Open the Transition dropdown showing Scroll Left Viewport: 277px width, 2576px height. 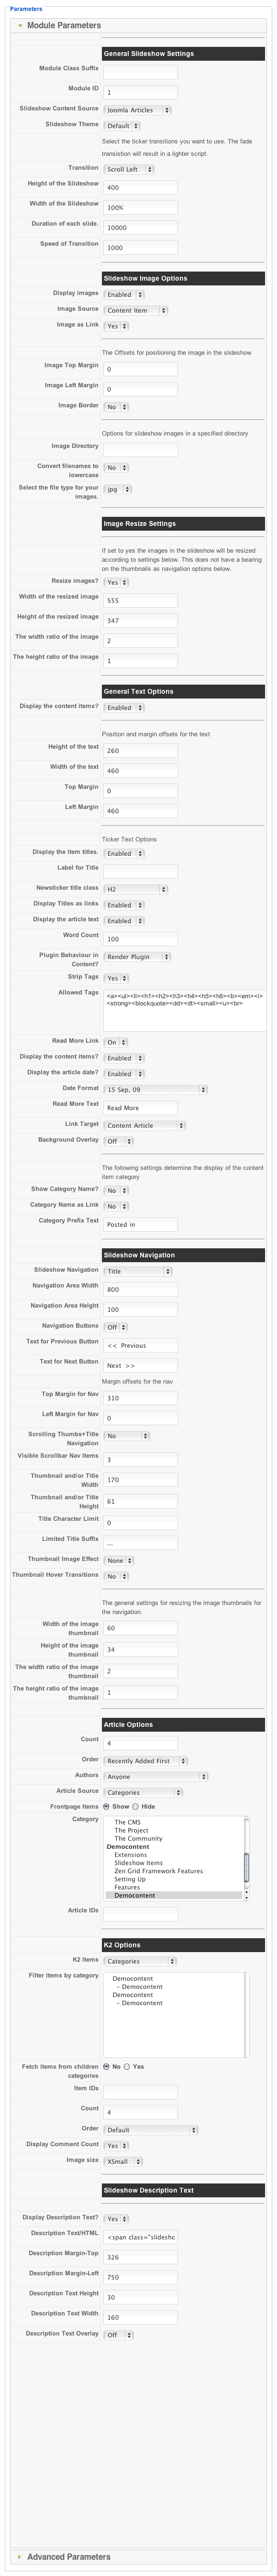point(128,169)
